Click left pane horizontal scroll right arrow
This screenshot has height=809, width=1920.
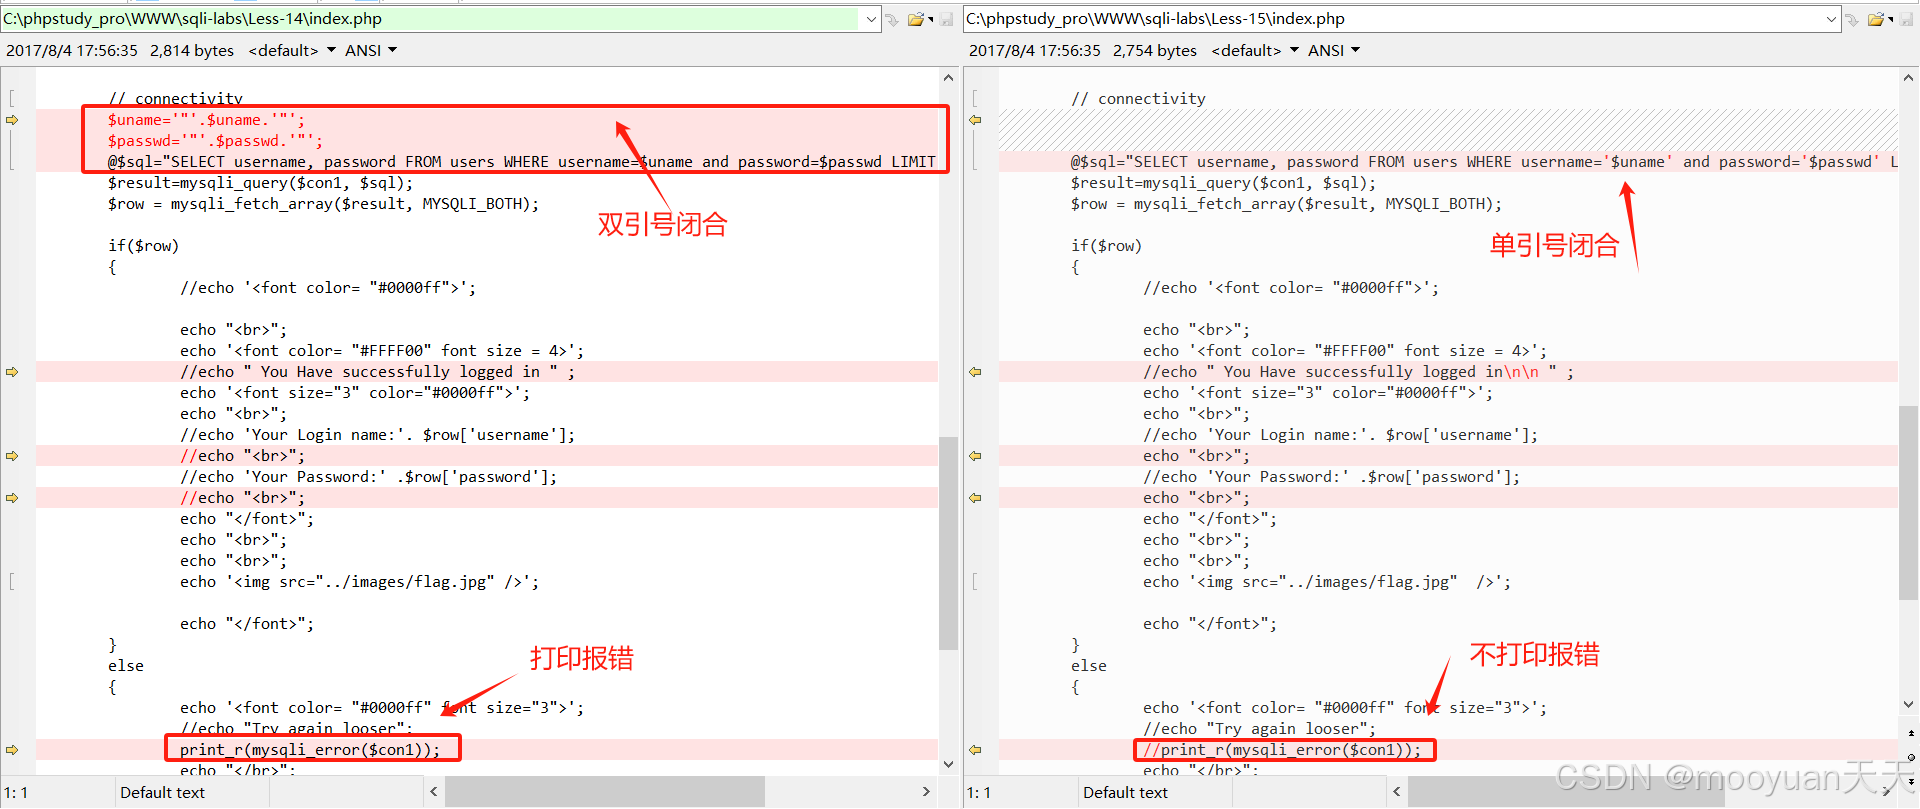pyautogui.click(x=926, y=792)
